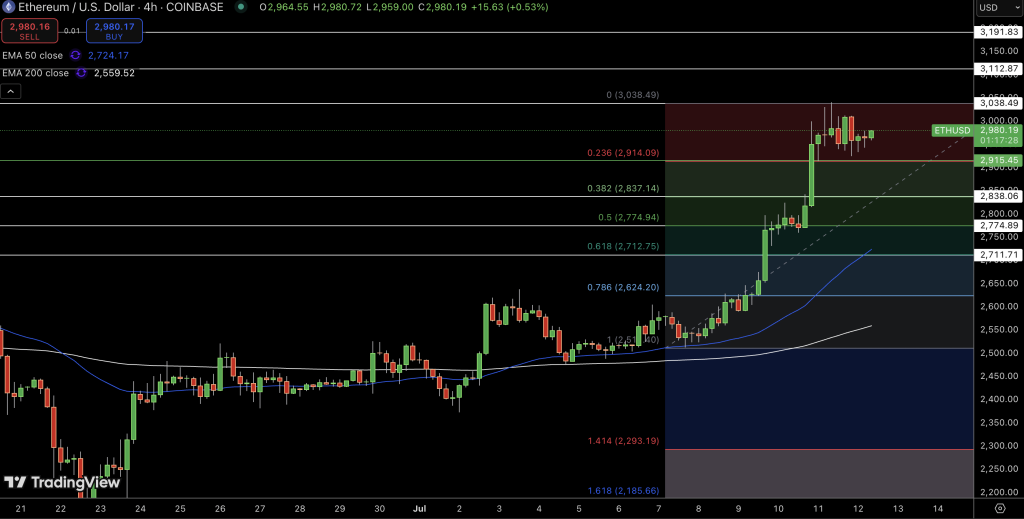Viewport: 1024px width, 519px height.
Task: Click the green market status dot
Action: 242,7
